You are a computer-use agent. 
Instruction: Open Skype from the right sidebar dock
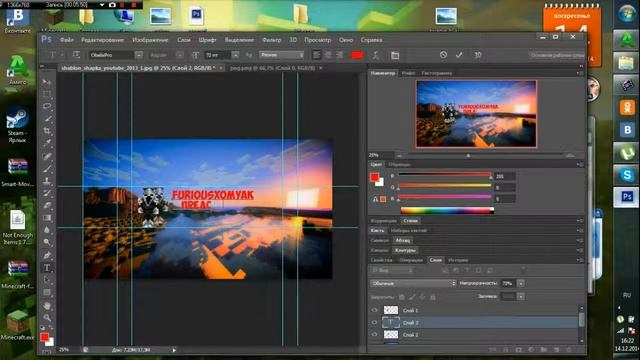627,175
